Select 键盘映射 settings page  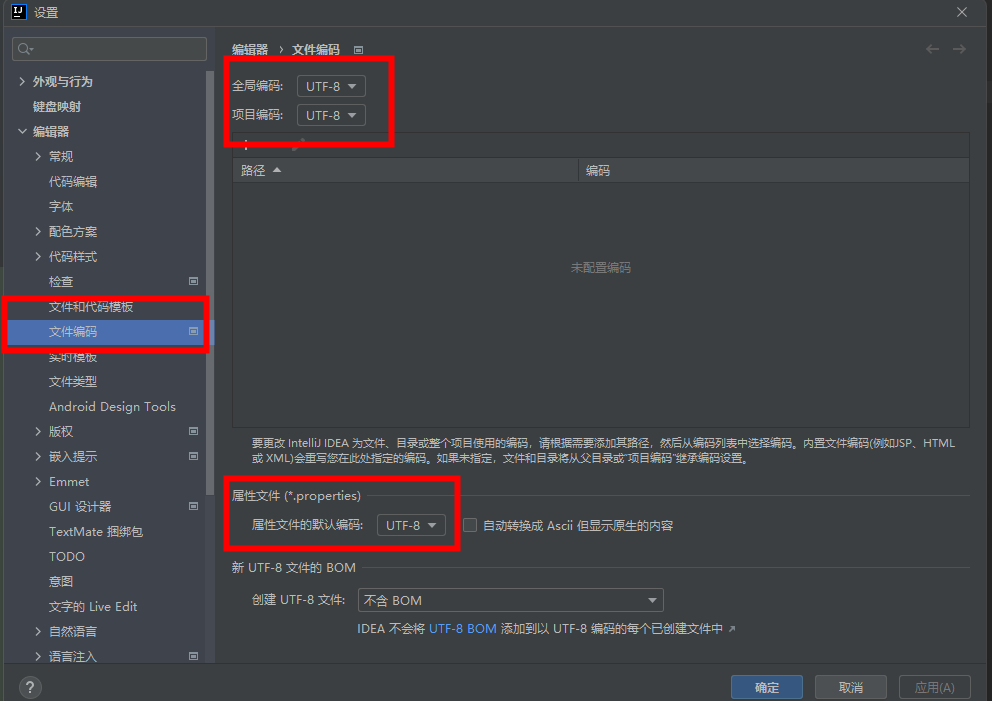click(x=57, y=106)
